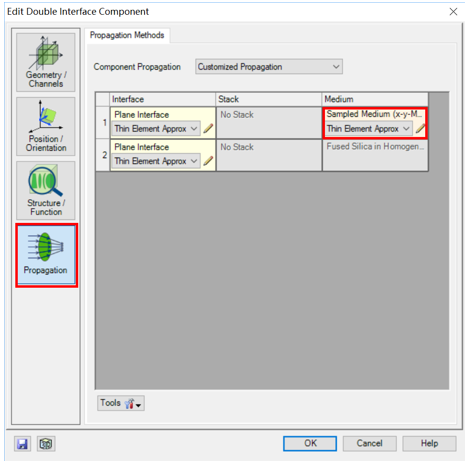Confirm with the OK button
This screenshot has height=463, width=465.
[310, 443]
